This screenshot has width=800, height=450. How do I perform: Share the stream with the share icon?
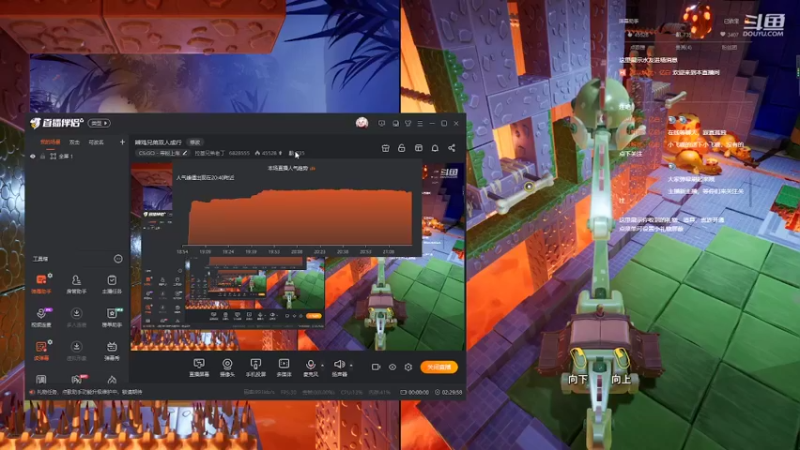(x=452, y=148)
